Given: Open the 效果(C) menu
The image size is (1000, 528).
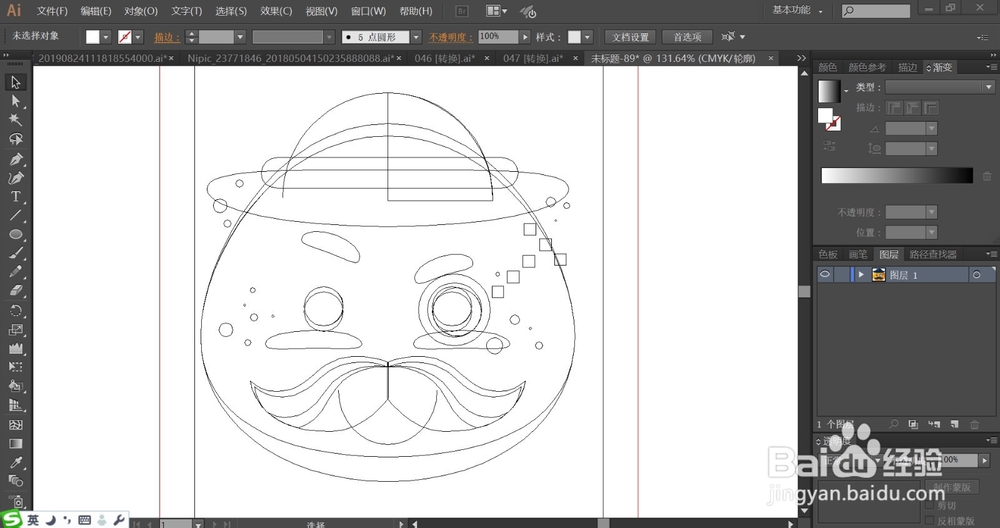Looking at the screenshot, I should click(276, 11).
